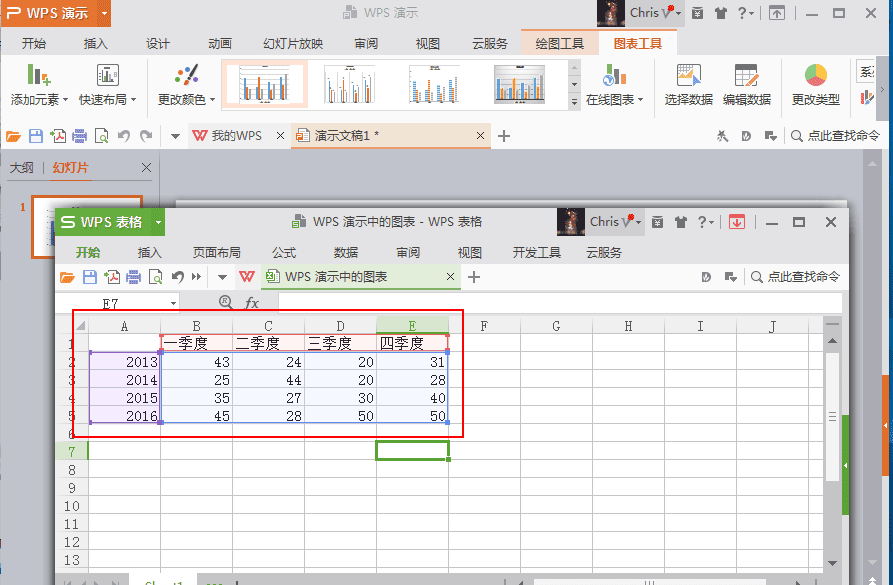Open WPS 表格 application menu dropdown arrow
This screenshot has width=893, height=585.
pos(158,222)
